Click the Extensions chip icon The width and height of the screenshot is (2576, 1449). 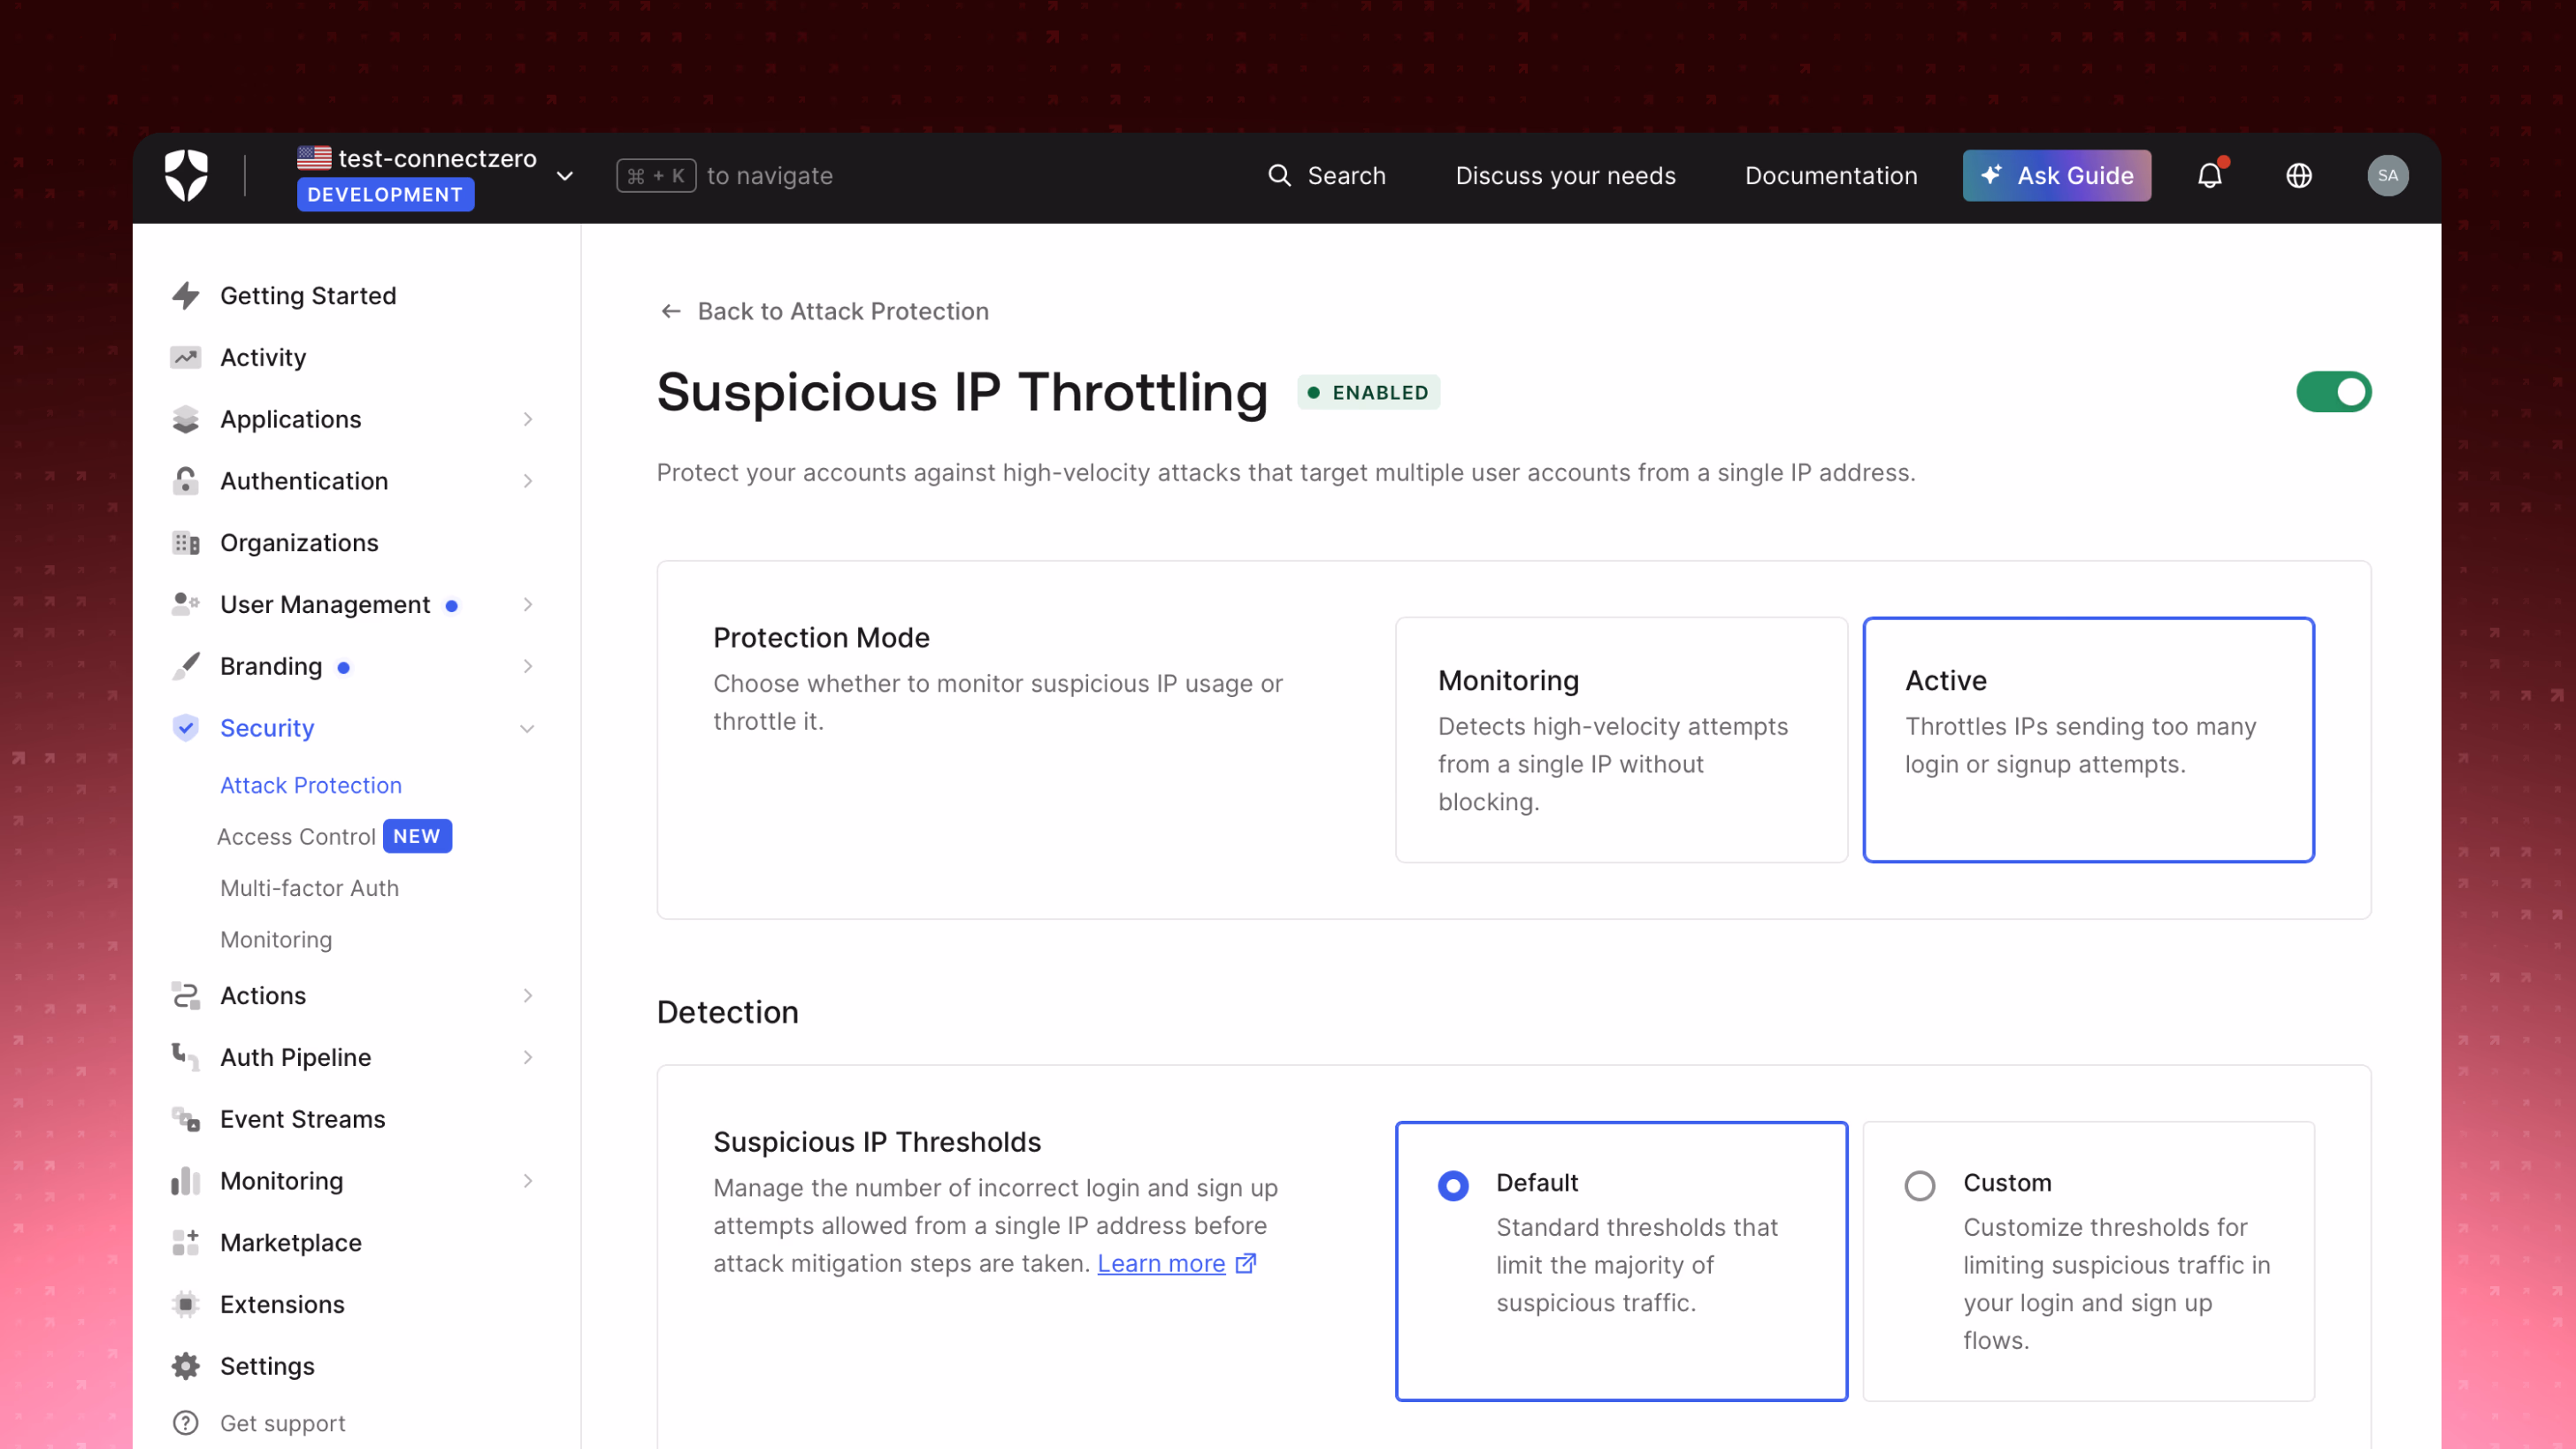pos(185,1305)
